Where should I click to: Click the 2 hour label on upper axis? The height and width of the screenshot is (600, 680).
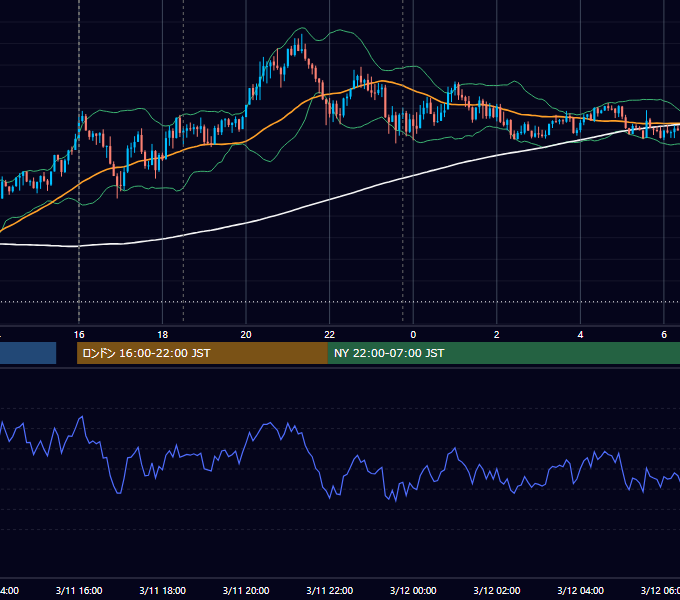(x=497, y=335)
